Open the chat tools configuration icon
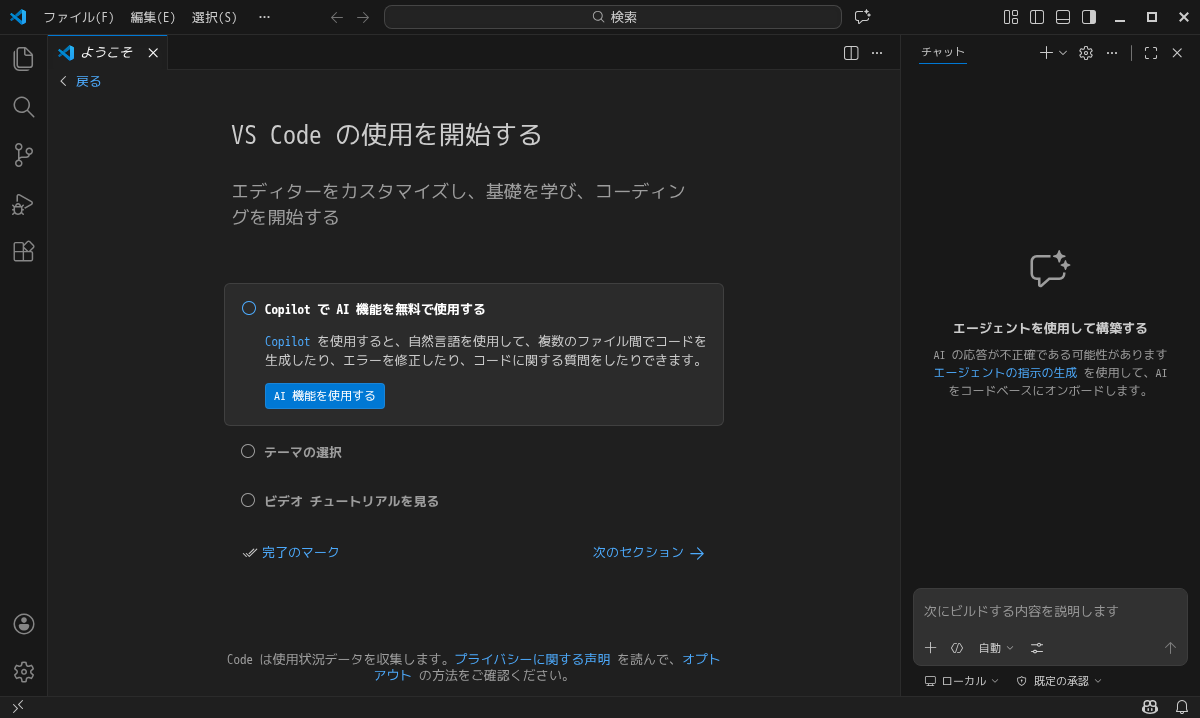This screenshot has width=1200, height=718. (1037, 648)
